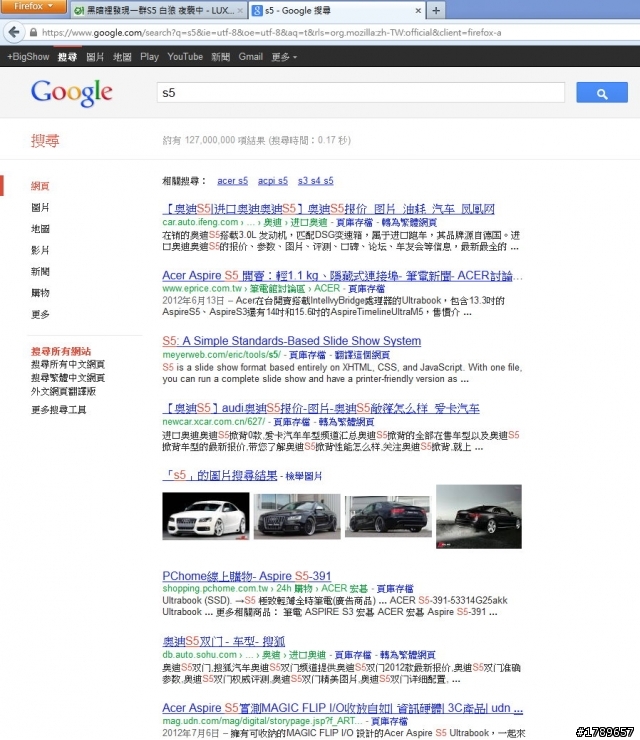This screenshot has width=640, height=740.
Task: Select 網頁 in left sidebar
Action: (40, 186)
